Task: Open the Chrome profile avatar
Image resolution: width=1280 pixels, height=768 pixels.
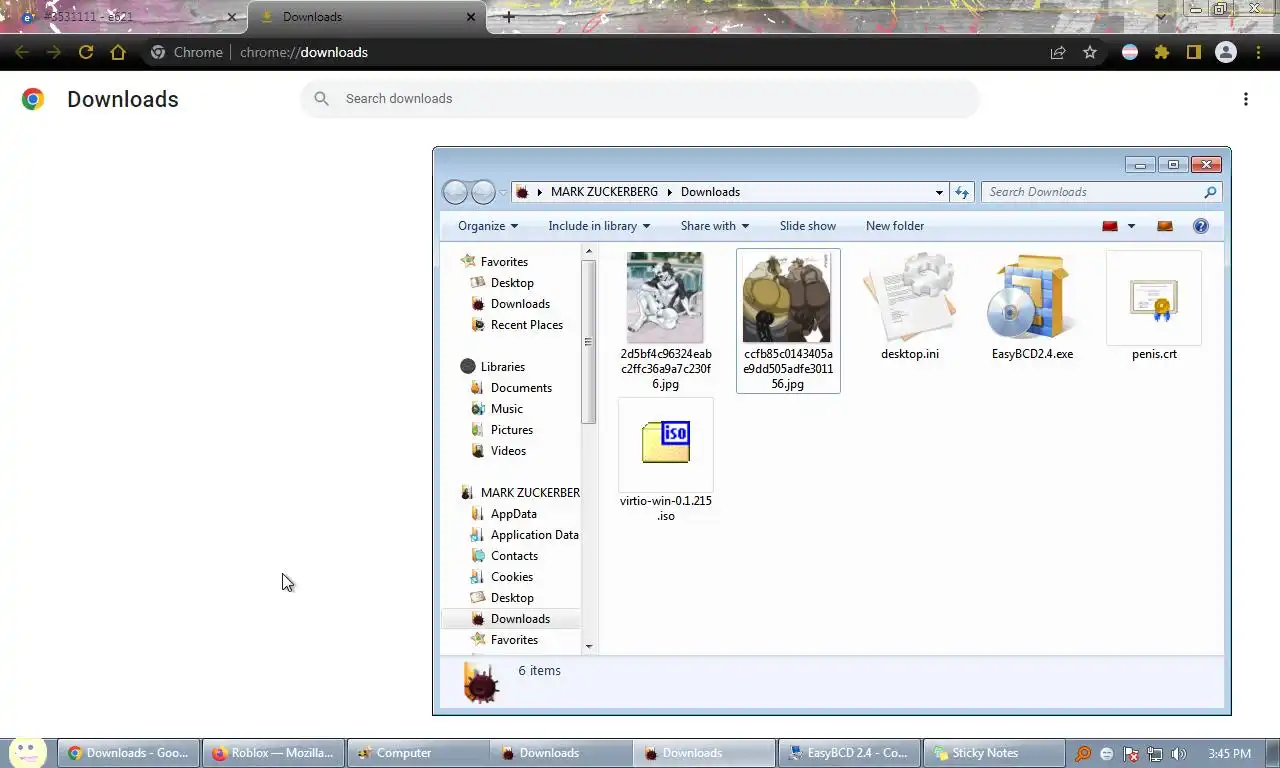Action: [1226, 52]
